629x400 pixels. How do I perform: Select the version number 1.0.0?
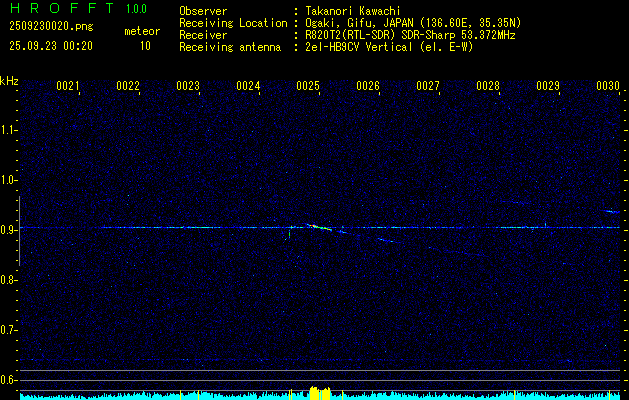click(x=136, y=8)
